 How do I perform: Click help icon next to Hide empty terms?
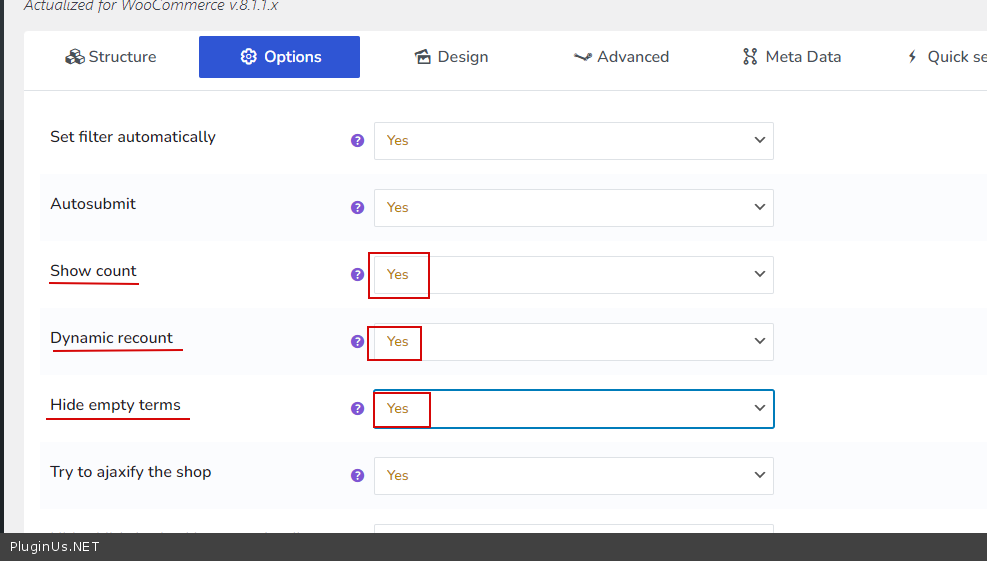[x=357, y=409]
